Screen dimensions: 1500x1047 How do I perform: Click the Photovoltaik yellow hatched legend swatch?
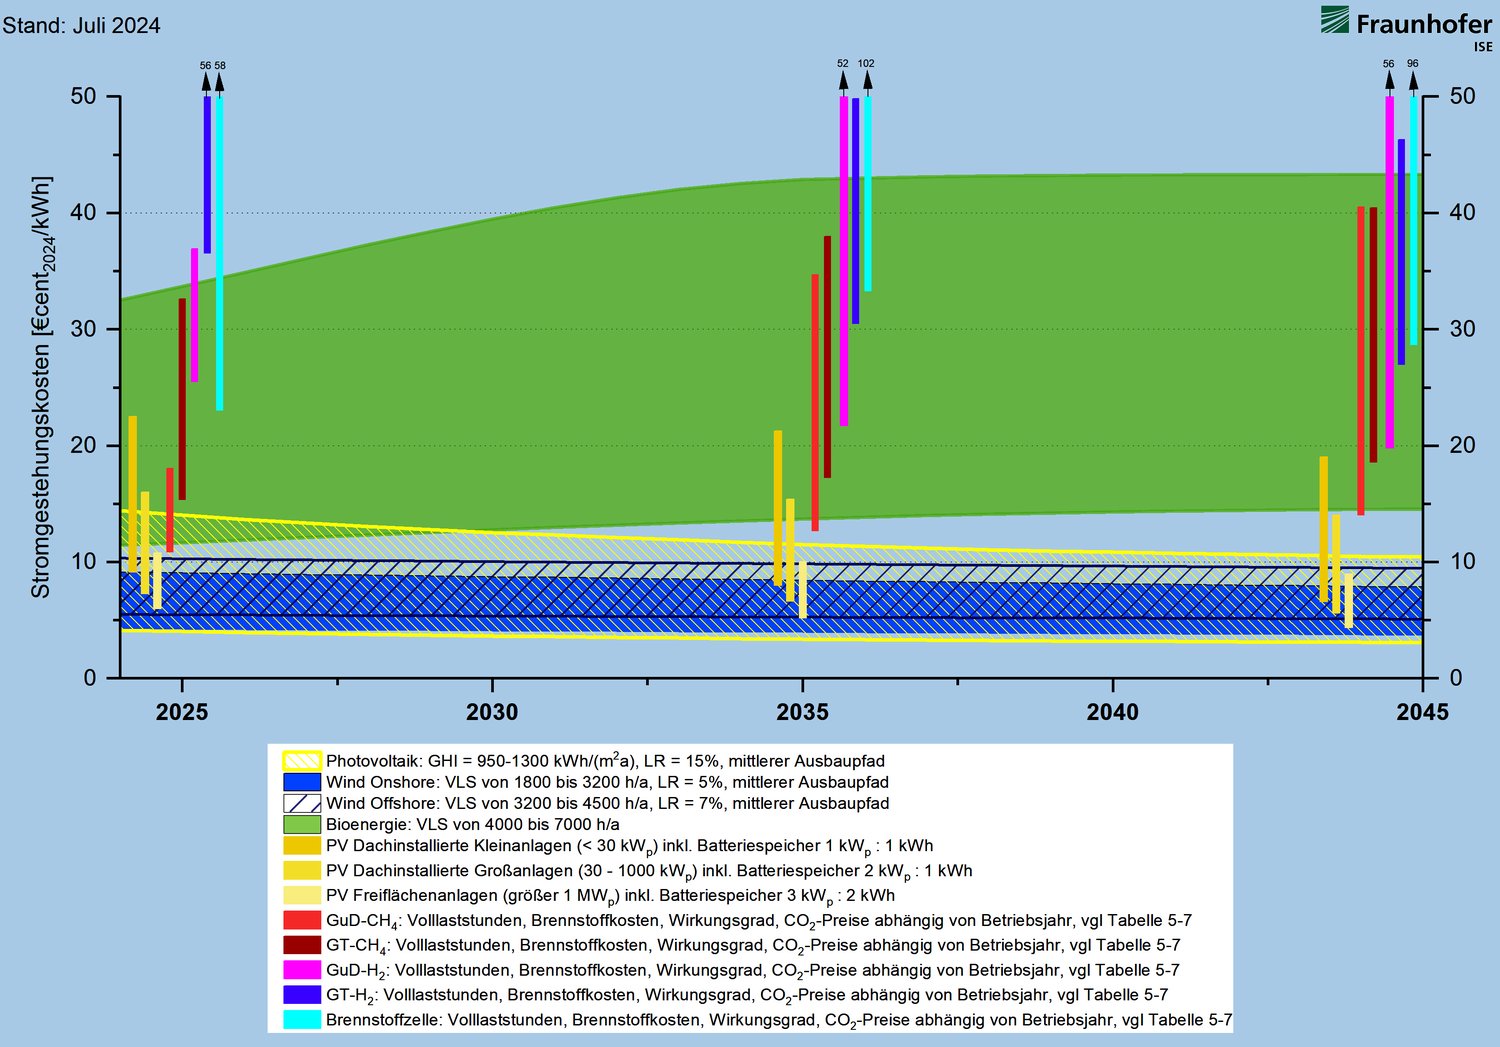point(302,761)
